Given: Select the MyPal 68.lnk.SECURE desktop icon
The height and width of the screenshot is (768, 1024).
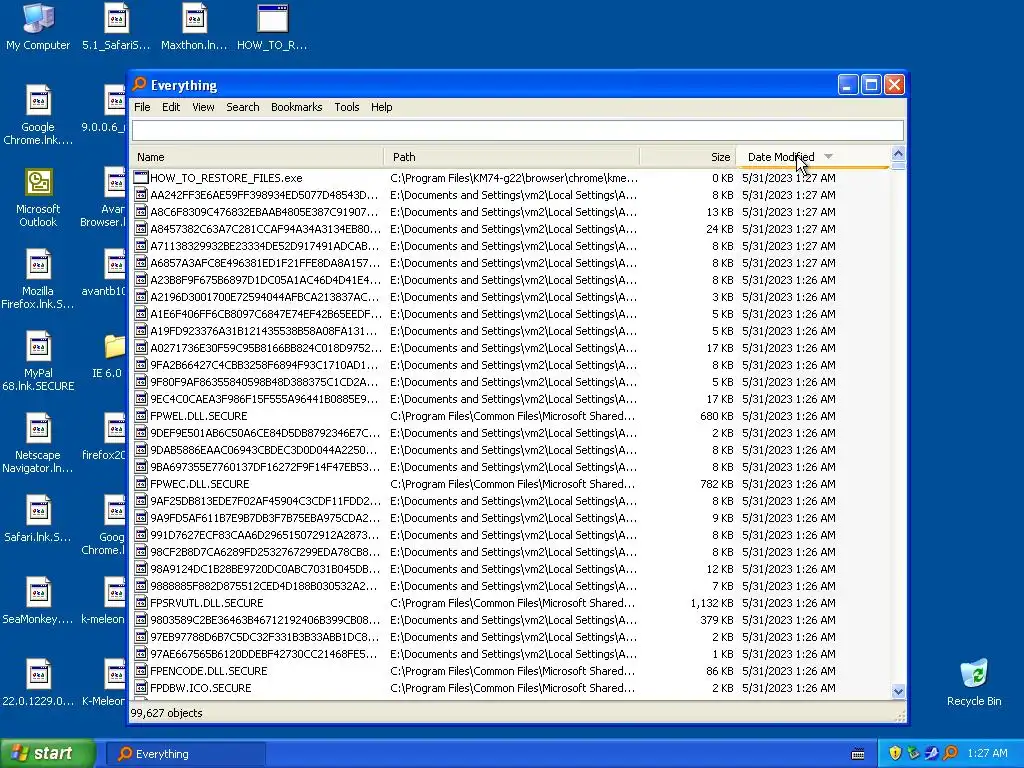Looking at the screenshot, I should click(38, 361).
